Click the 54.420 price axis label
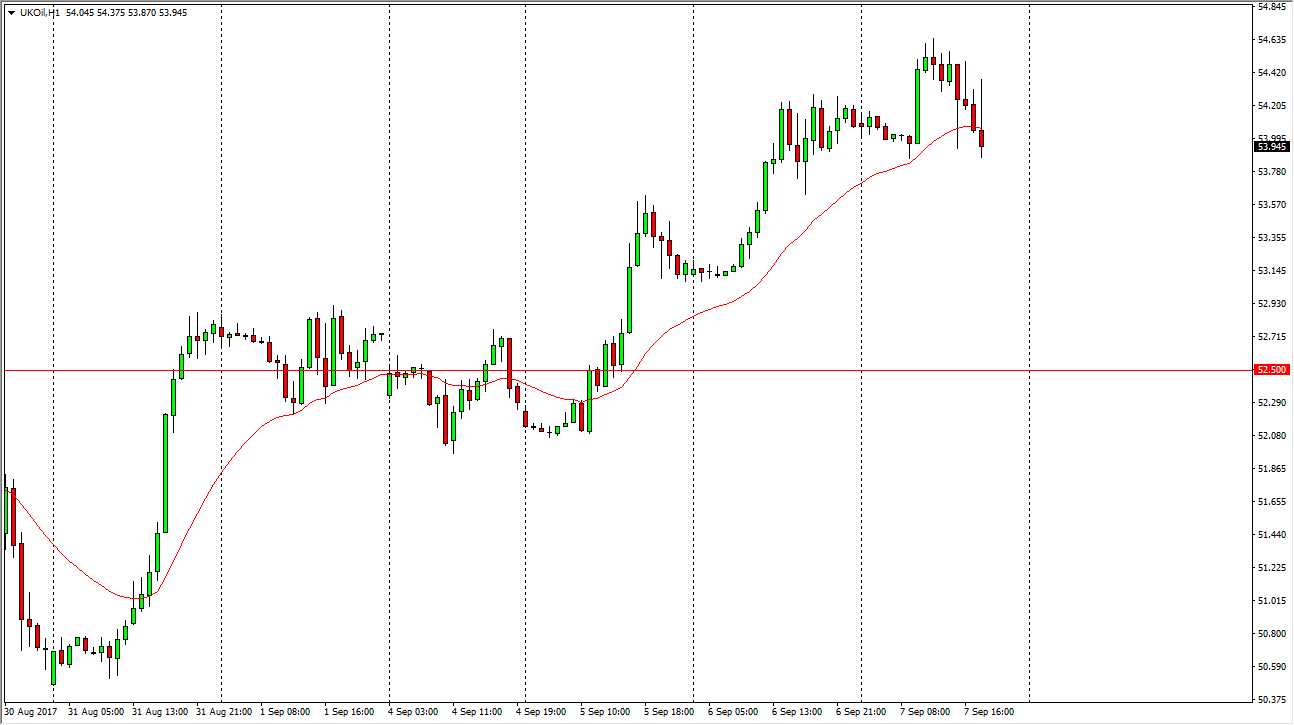Viewport: 1294px width, 725px height. click(1272, 73)
